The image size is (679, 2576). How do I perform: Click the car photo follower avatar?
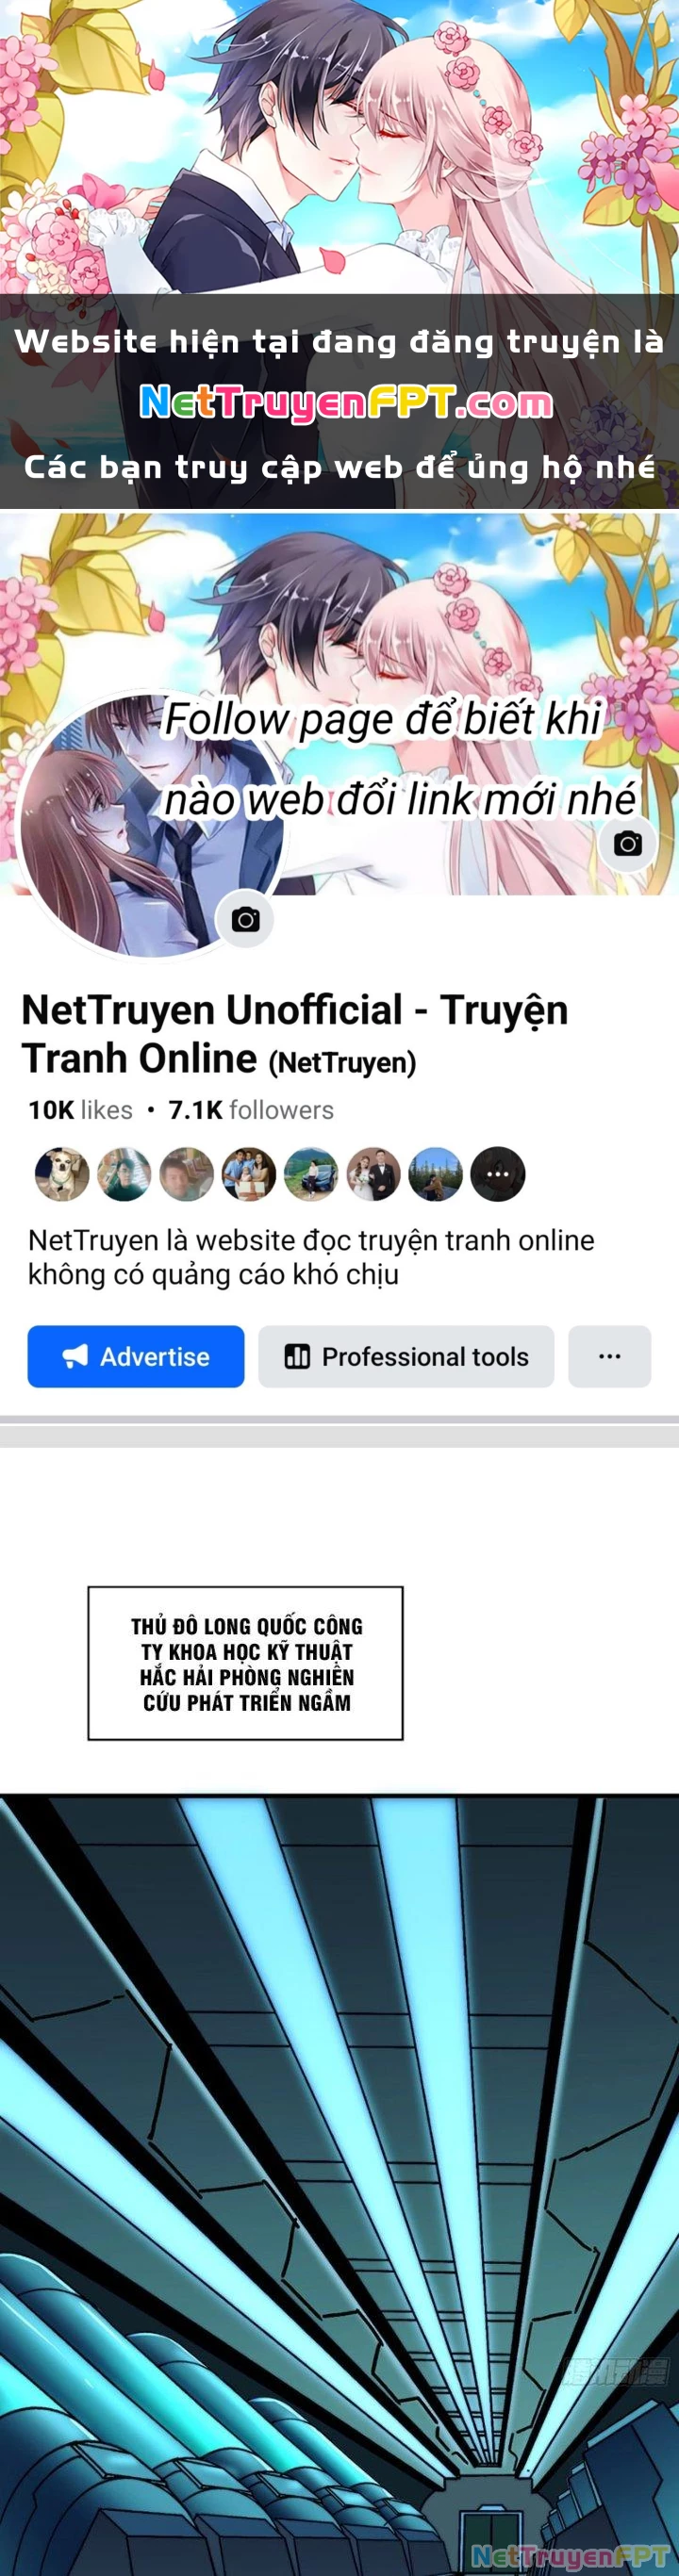tap(311, 1174)
